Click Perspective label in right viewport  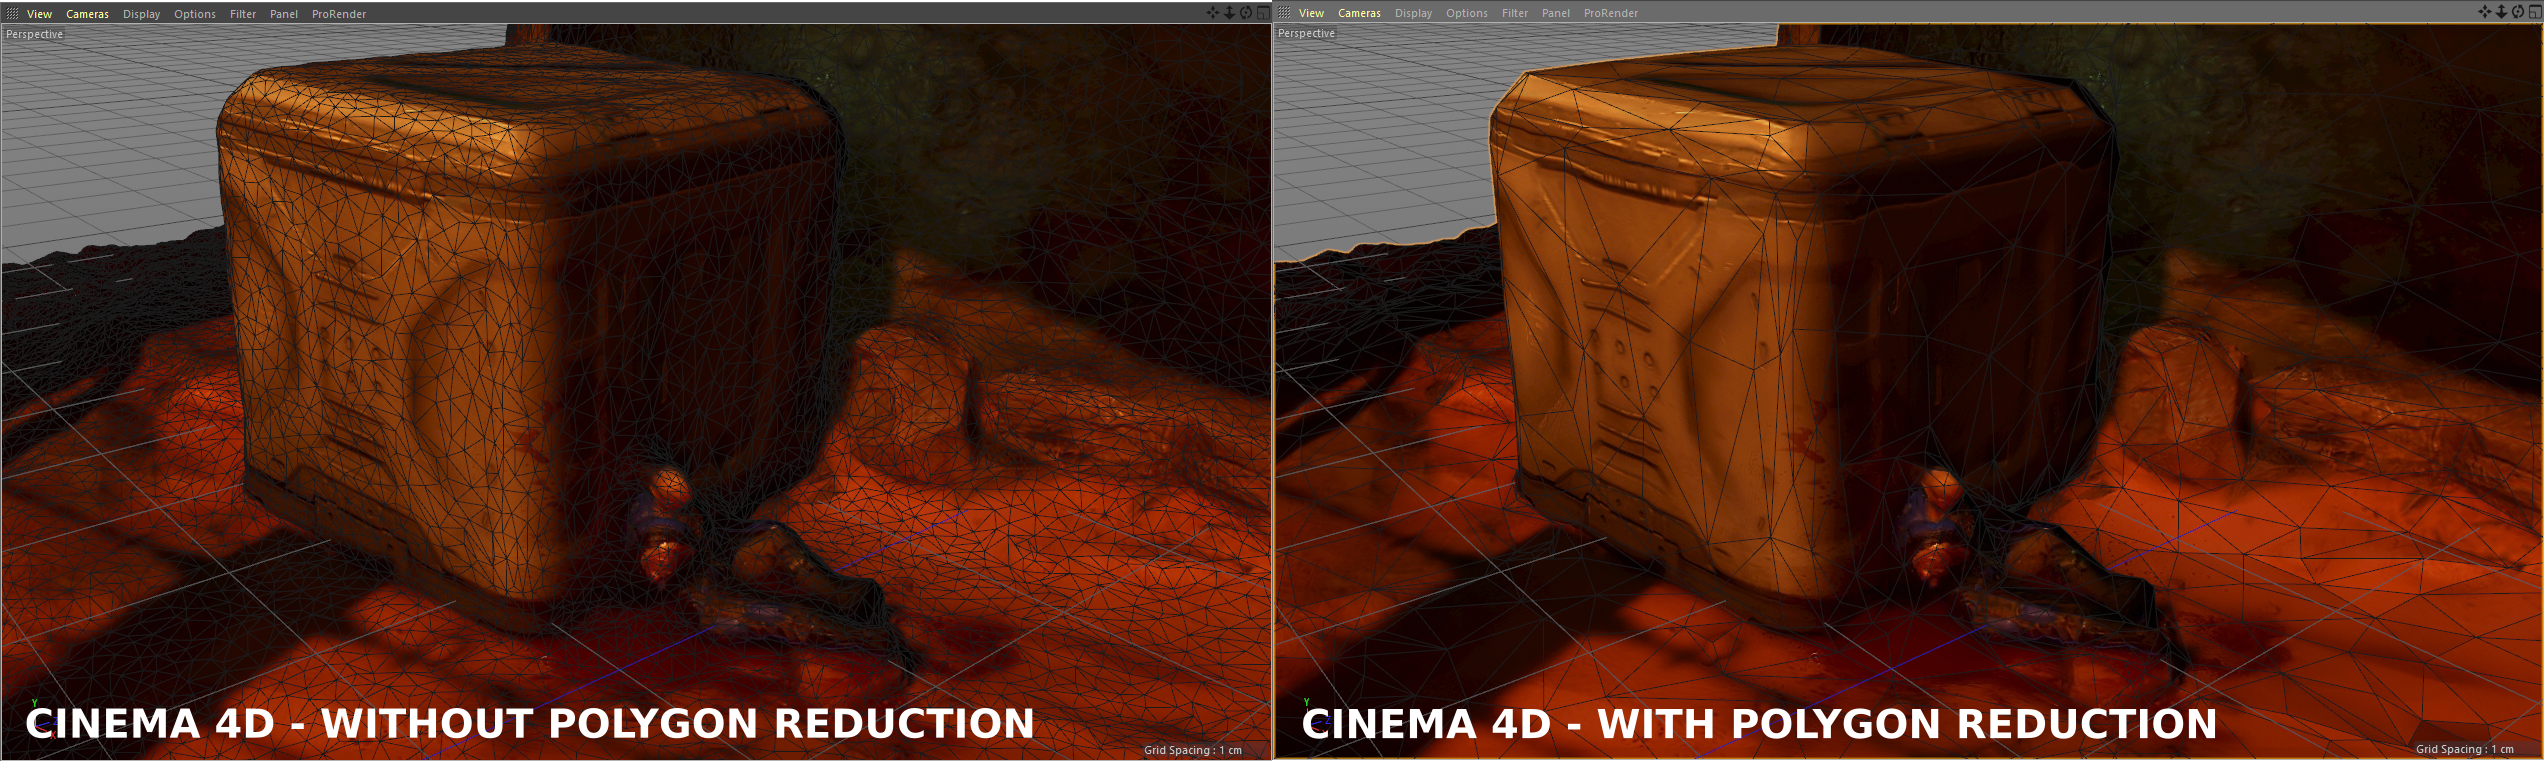click(1306, 33)
